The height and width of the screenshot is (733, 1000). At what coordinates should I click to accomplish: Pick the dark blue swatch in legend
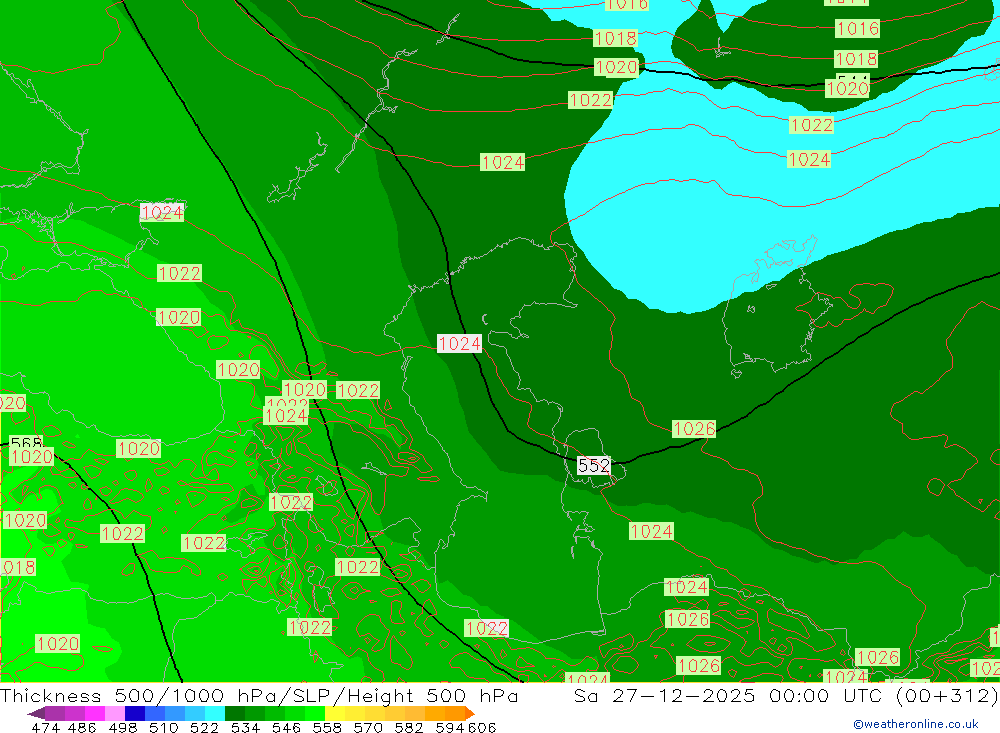coord(135,713)
